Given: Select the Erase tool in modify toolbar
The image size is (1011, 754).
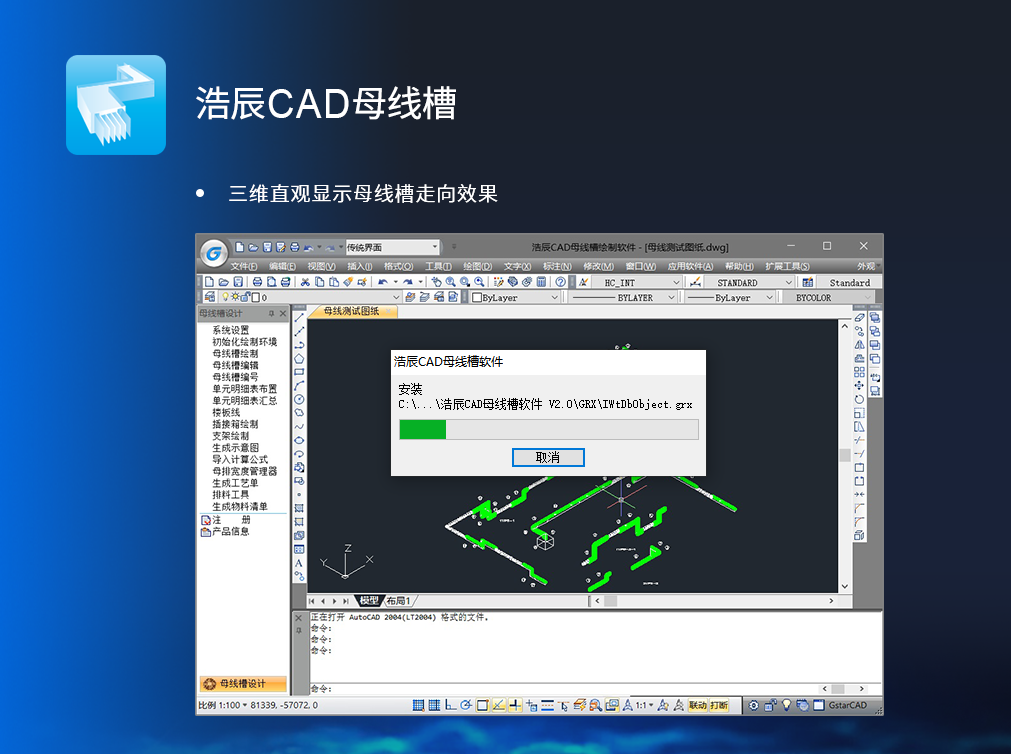Looking at the screenshot, I should [859, 317].
